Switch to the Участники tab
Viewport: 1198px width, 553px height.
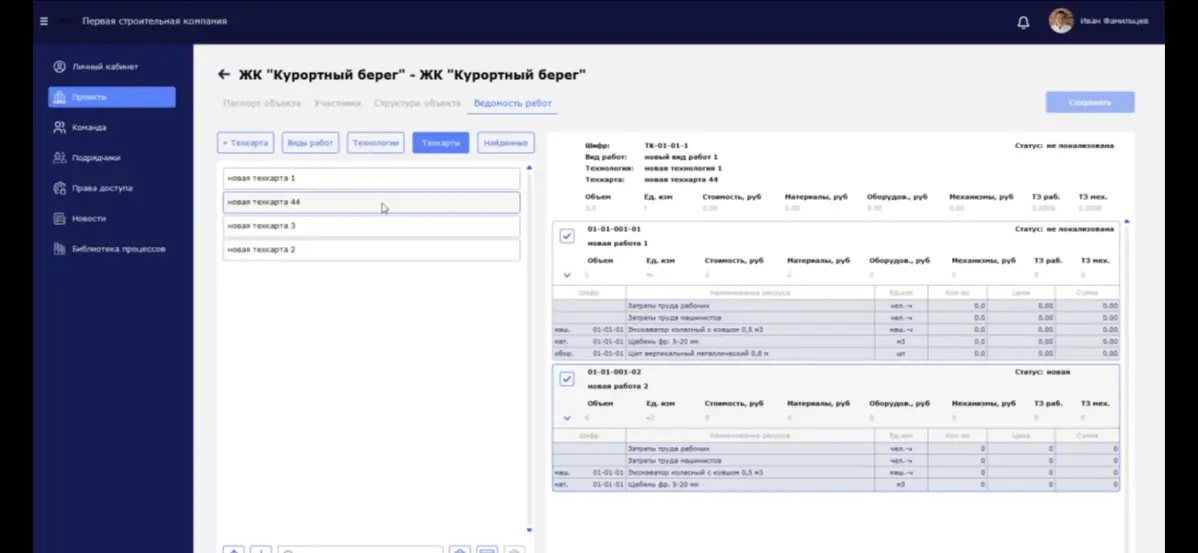click(337, 103)
